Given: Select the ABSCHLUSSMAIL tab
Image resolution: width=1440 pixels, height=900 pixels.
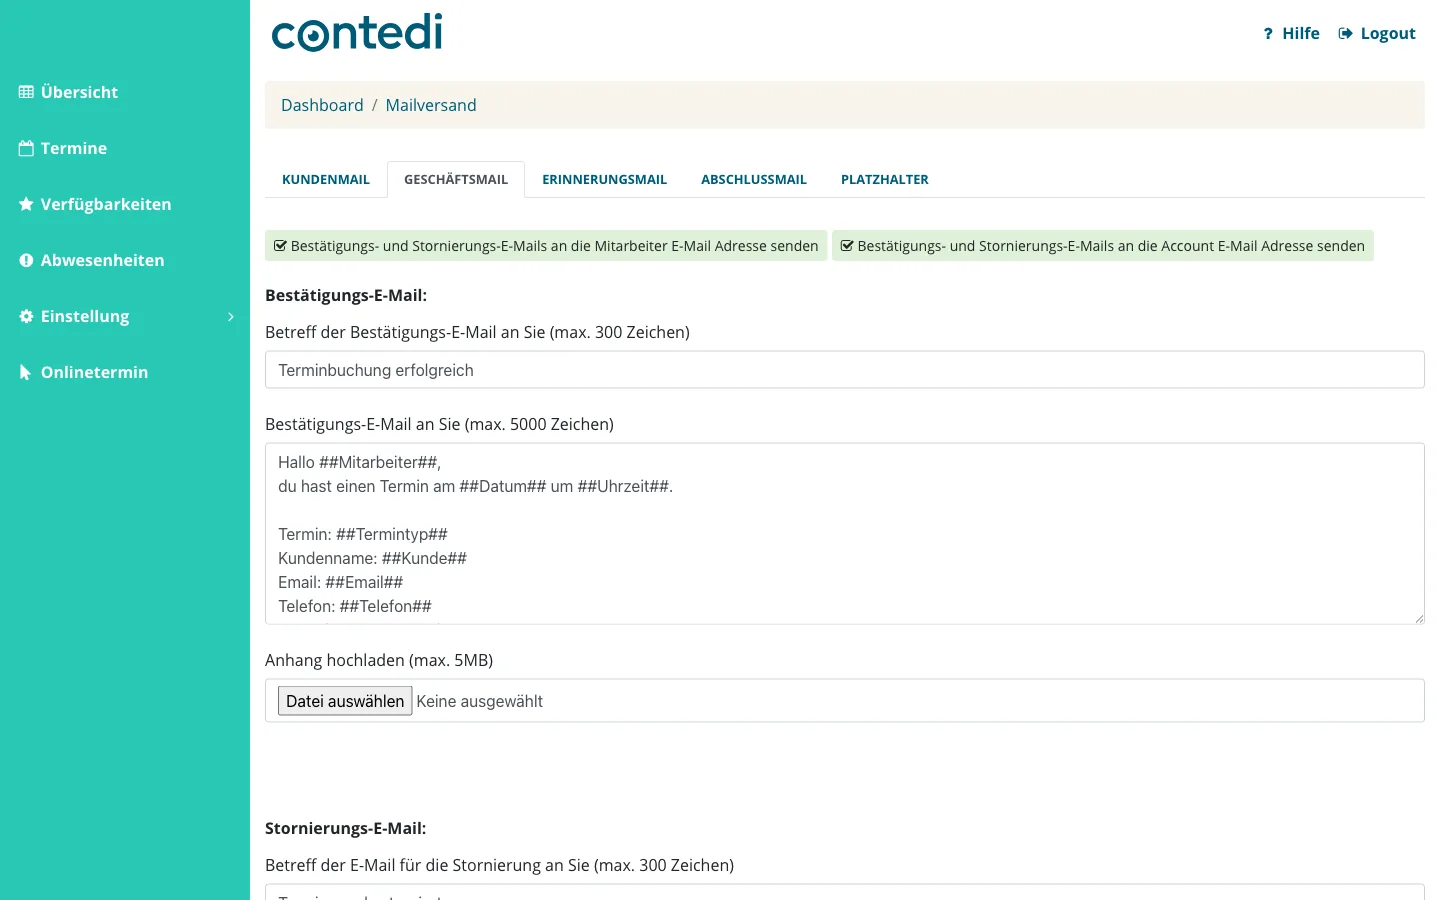Looking at the screenshot, I should [754, 180].
